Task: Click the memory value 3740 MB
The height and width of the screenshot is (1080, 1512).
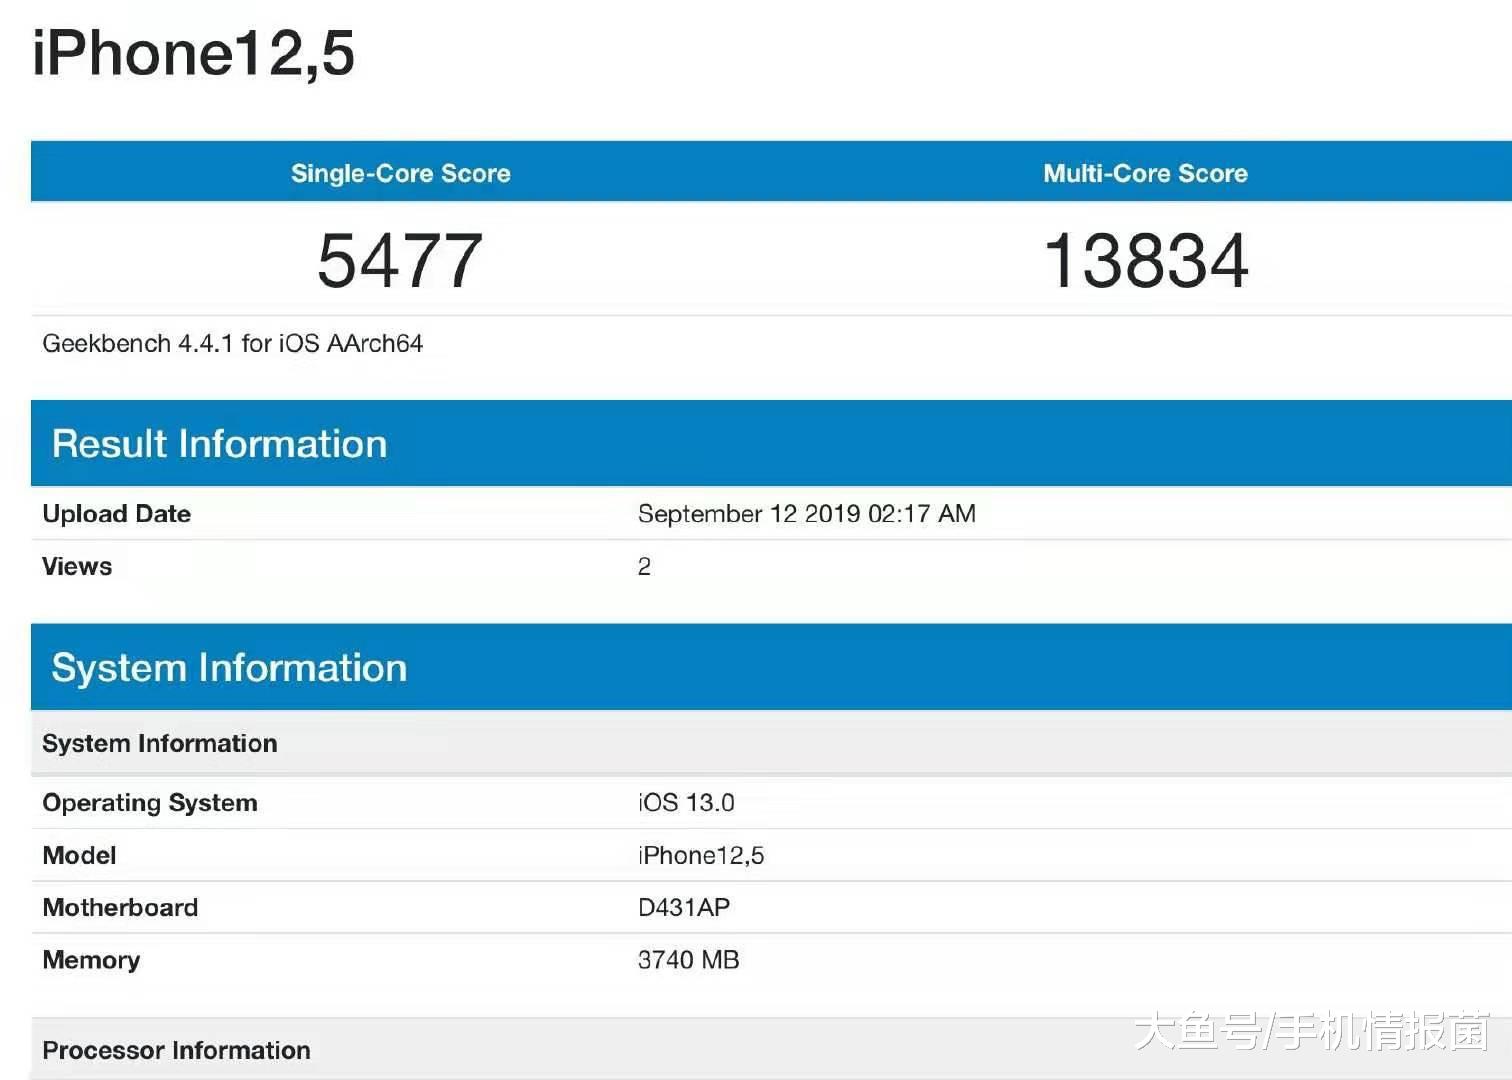Action: [x=689, y=960]
